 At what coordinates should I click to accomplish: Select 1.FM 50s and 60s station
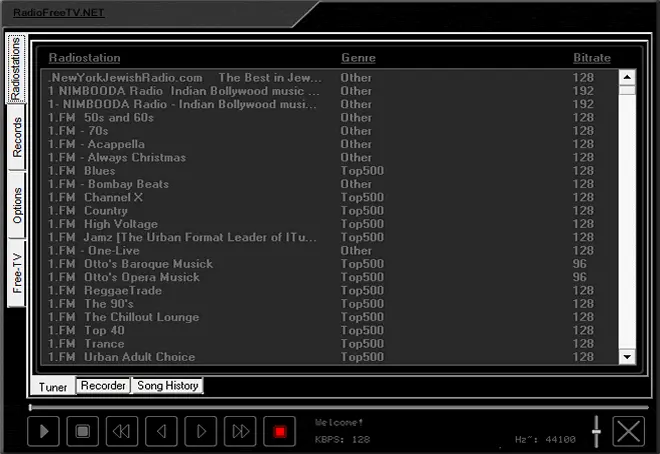330,118
